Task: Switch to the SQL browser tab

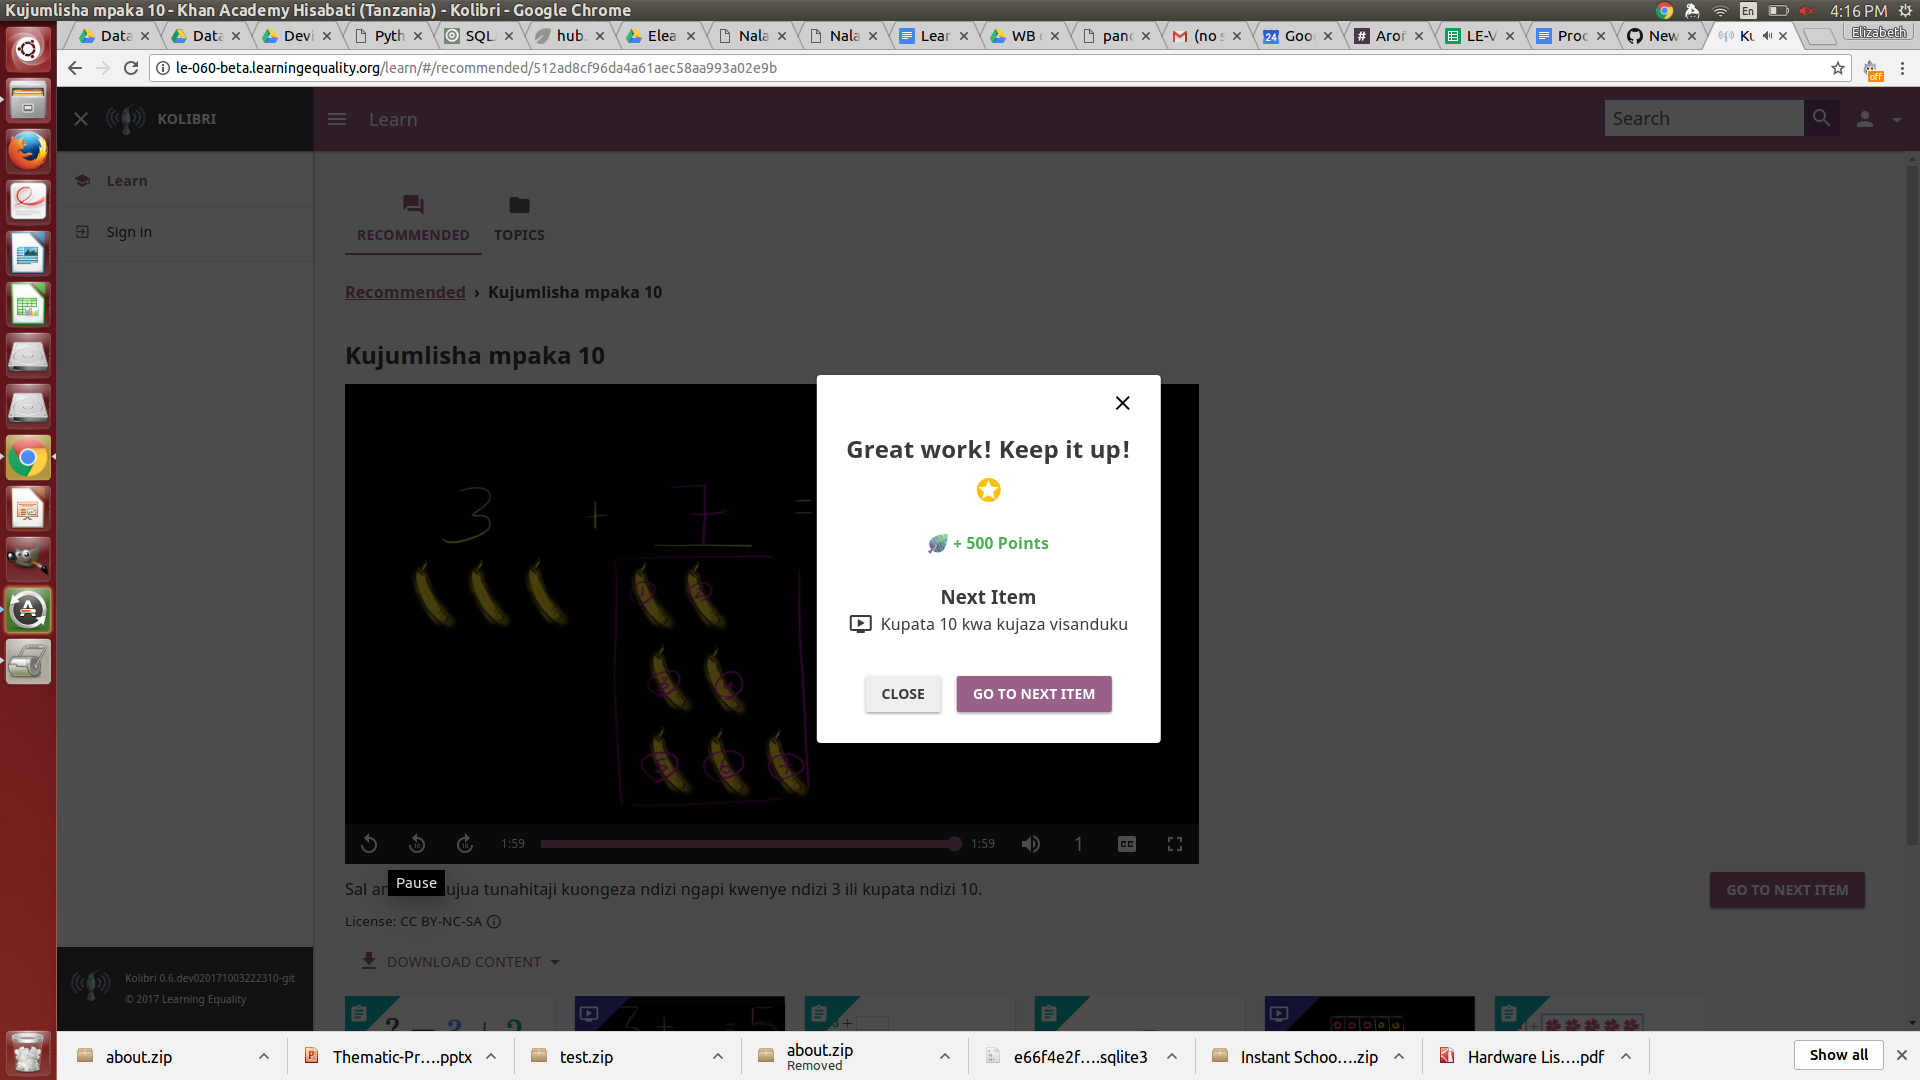Action: tap(480, 36)
